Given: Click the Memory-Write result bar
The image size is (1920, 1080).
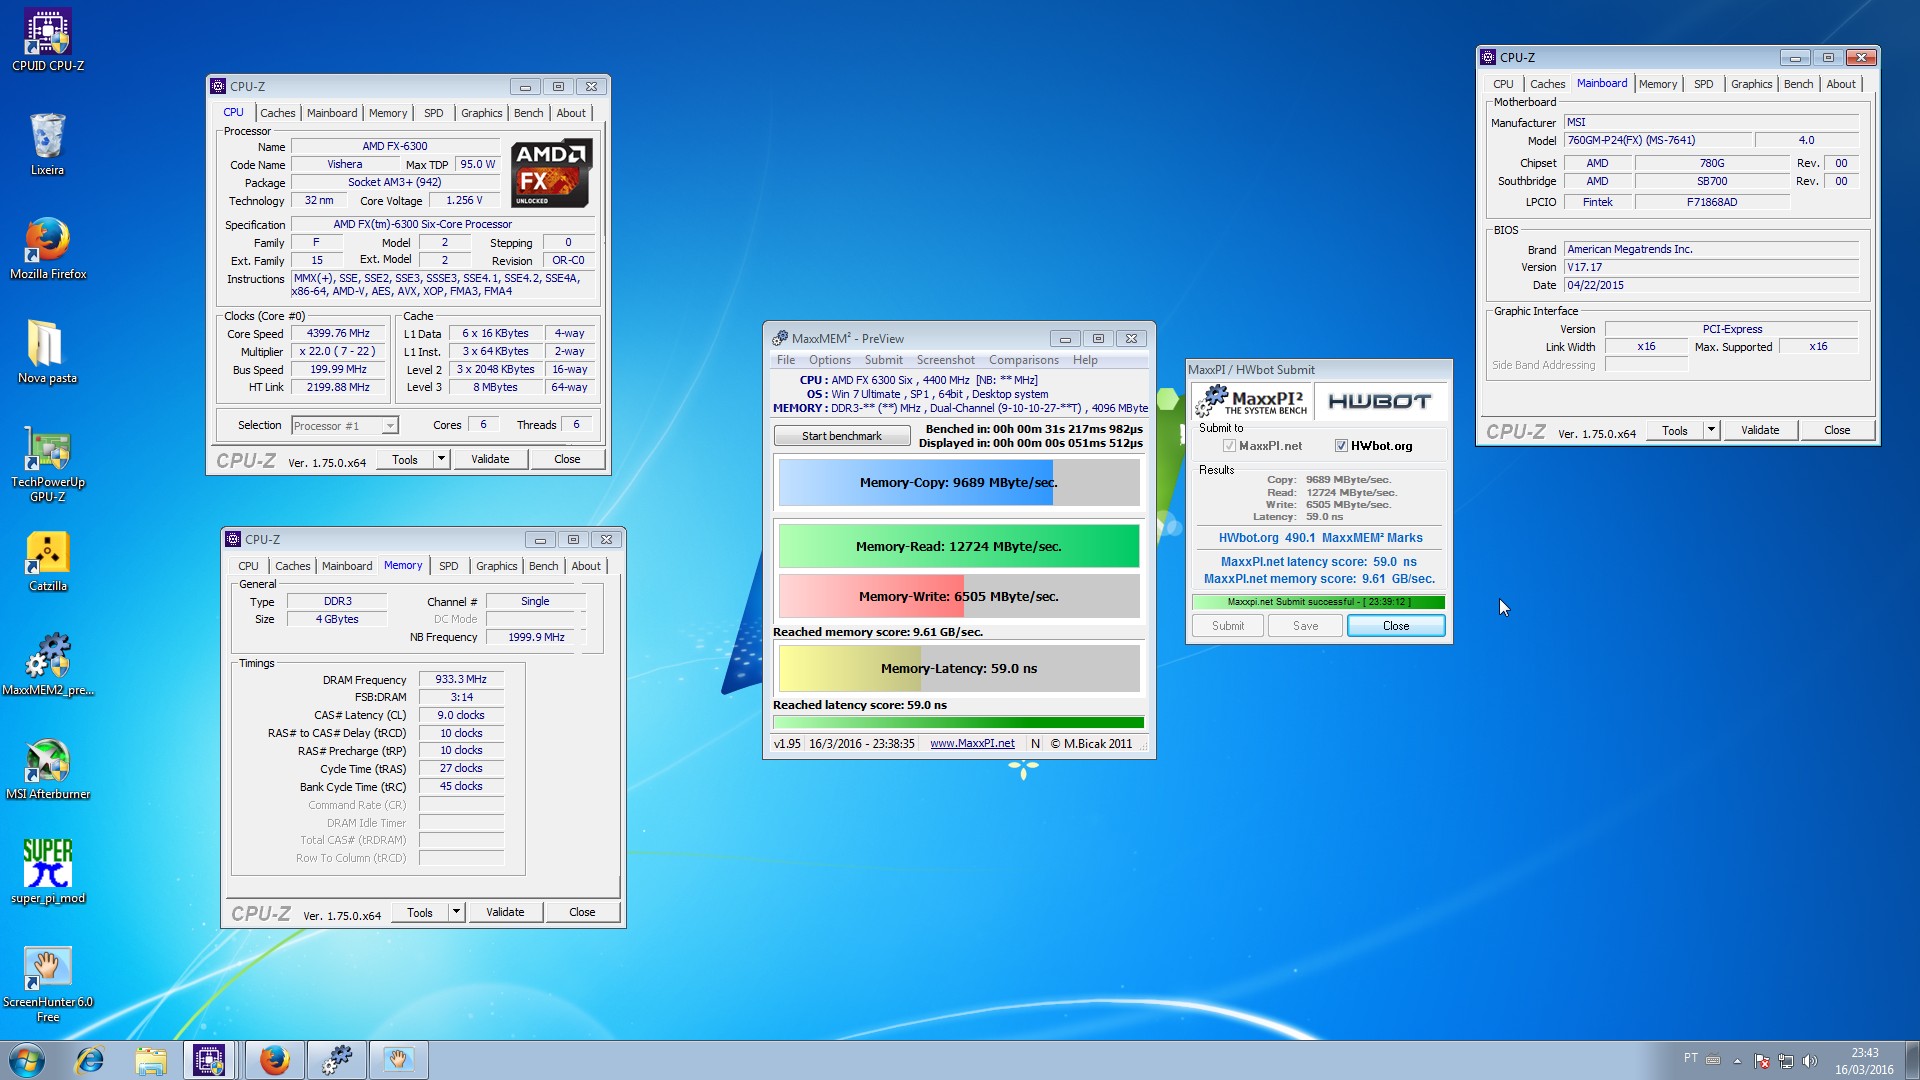Looking at the screenshot, I should click(x=958, y=596).
